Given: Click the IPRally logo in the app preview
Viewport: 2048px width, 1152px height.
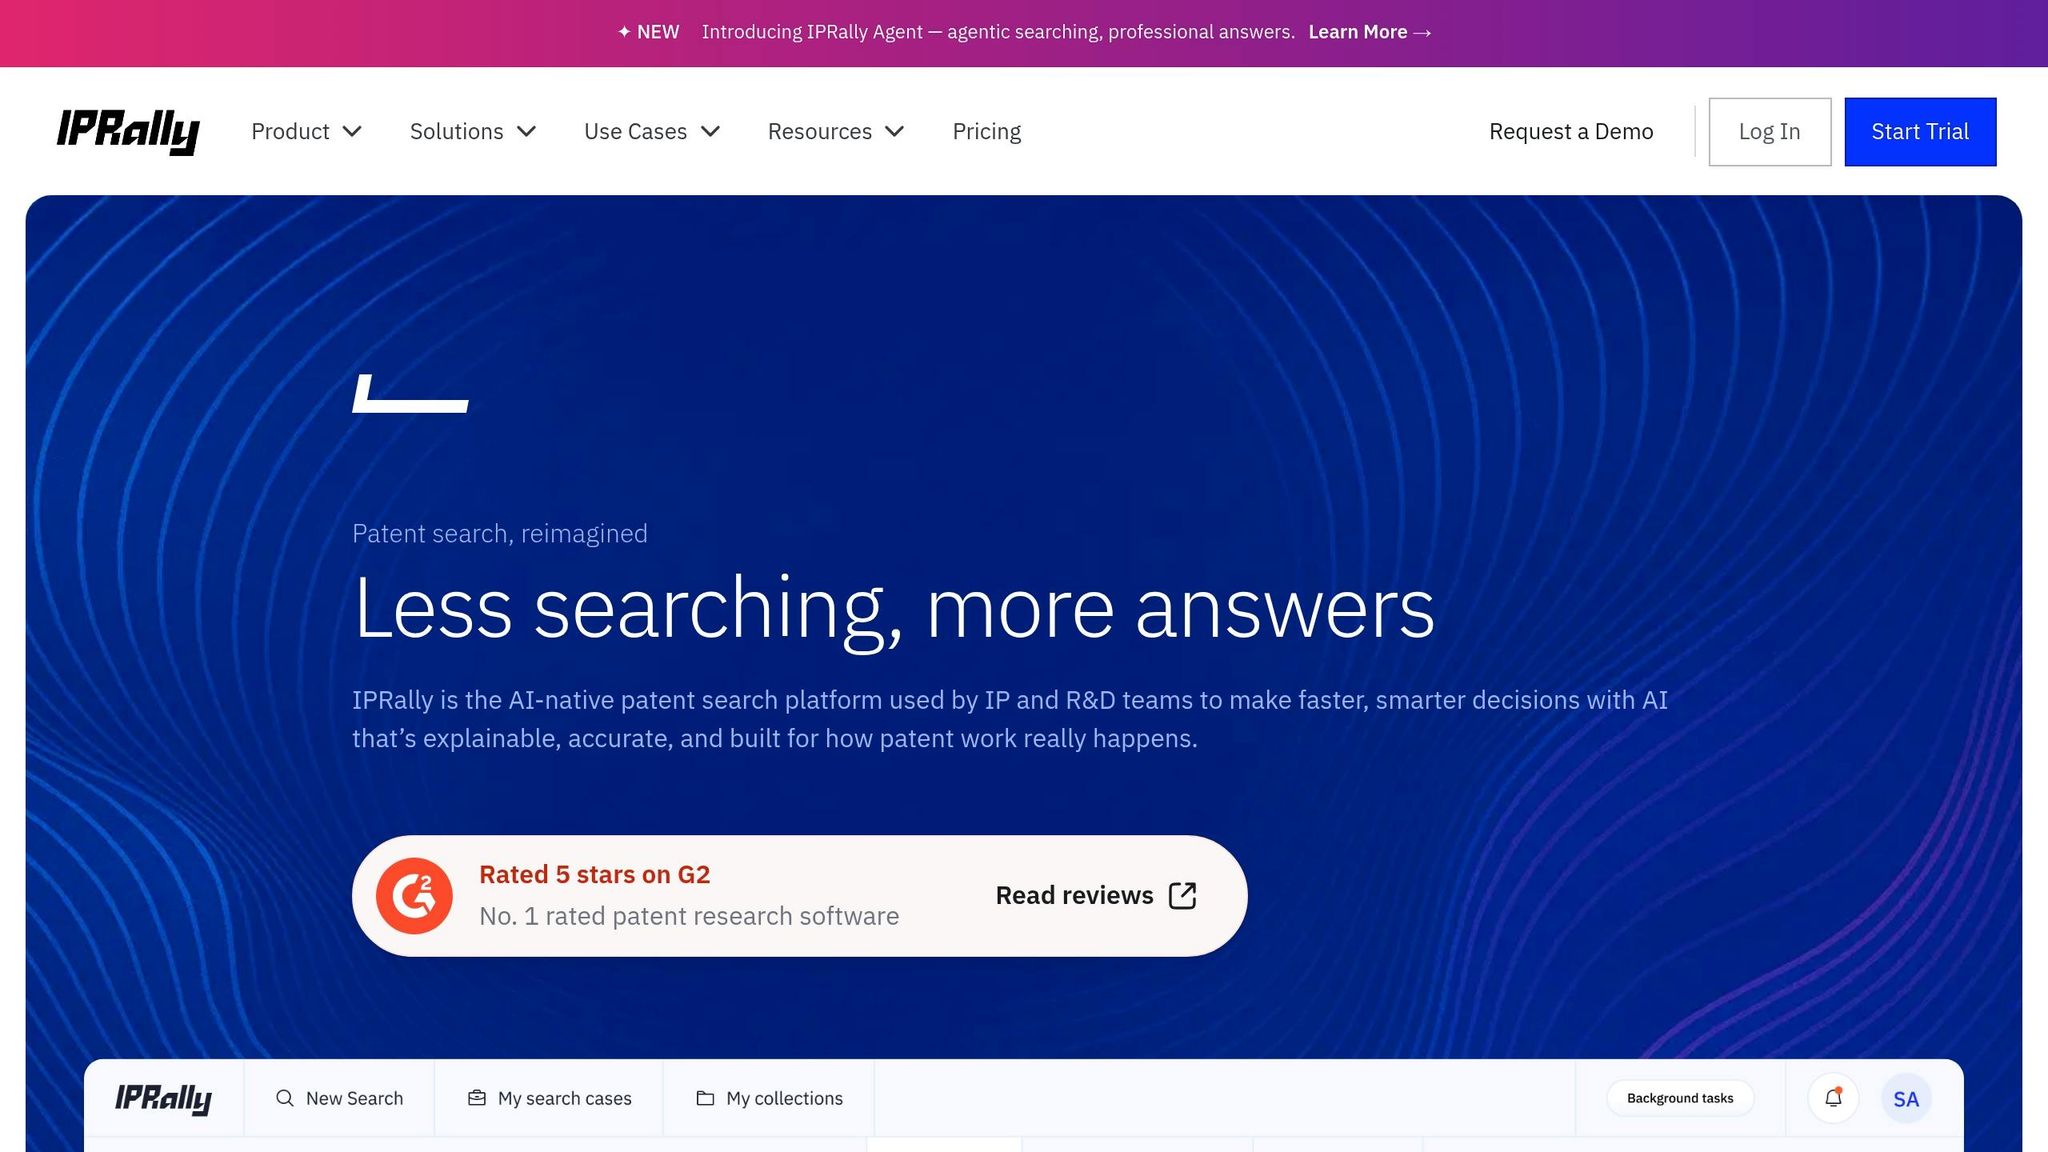Looking at the screenshot, I should [163, 1099].
